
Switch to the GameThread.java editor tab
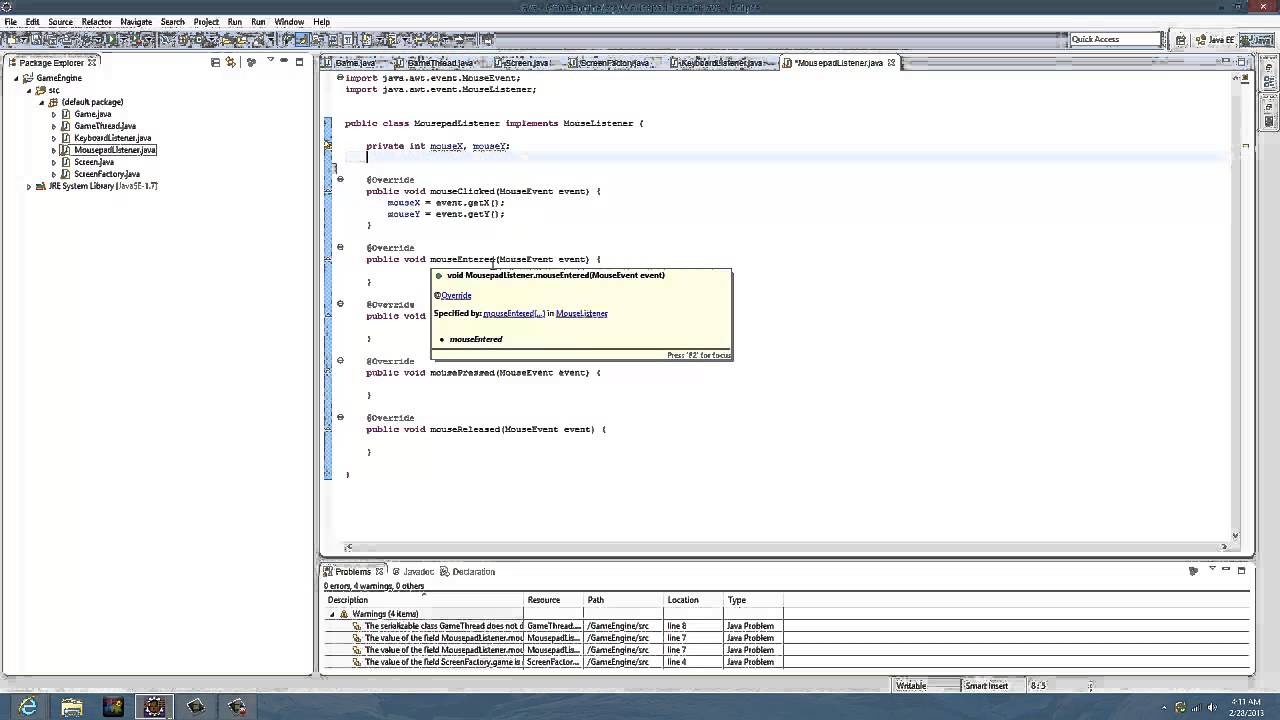[x=441, y=63]
